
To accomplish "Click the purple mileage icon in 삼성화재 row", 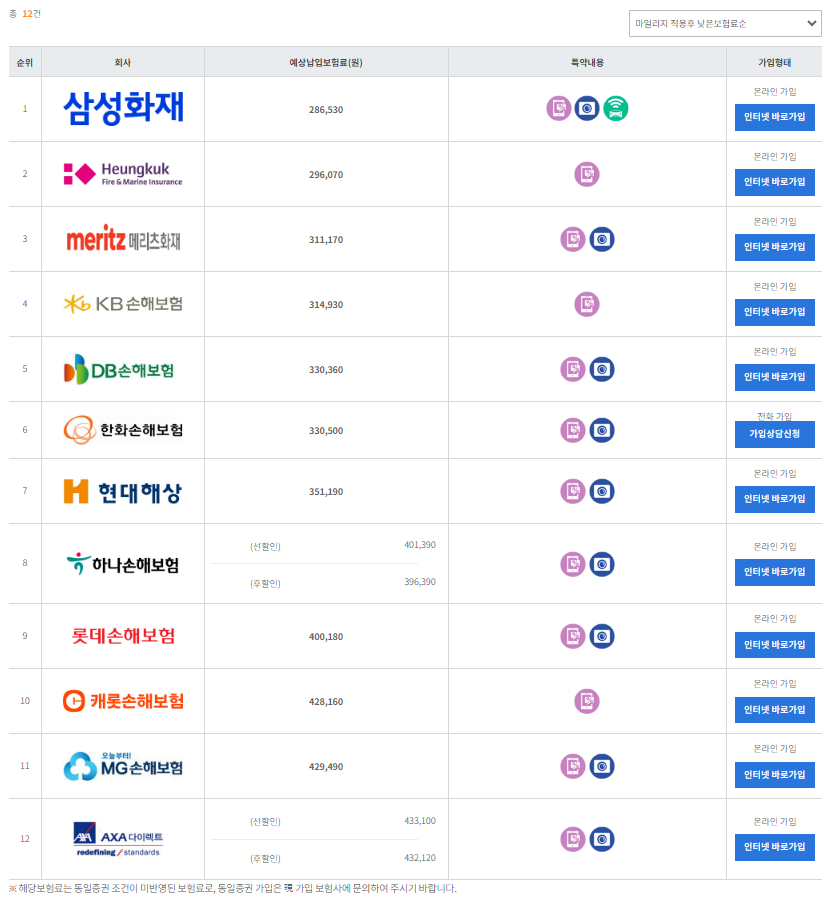I will click(x=559, y=108).
